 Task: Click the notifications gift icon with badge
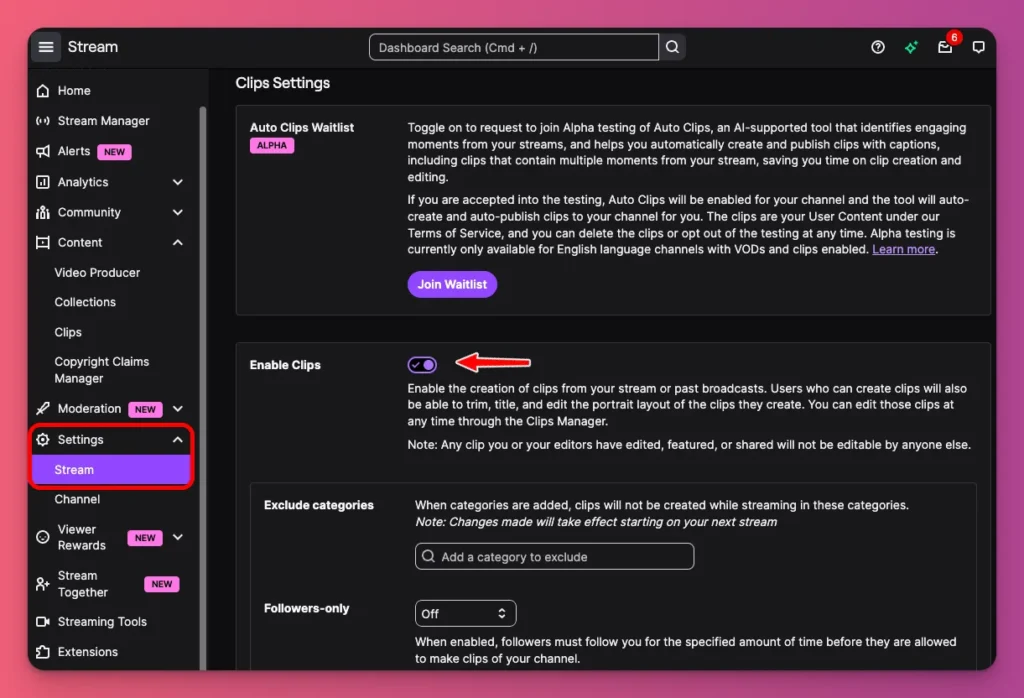pos(944,46)
